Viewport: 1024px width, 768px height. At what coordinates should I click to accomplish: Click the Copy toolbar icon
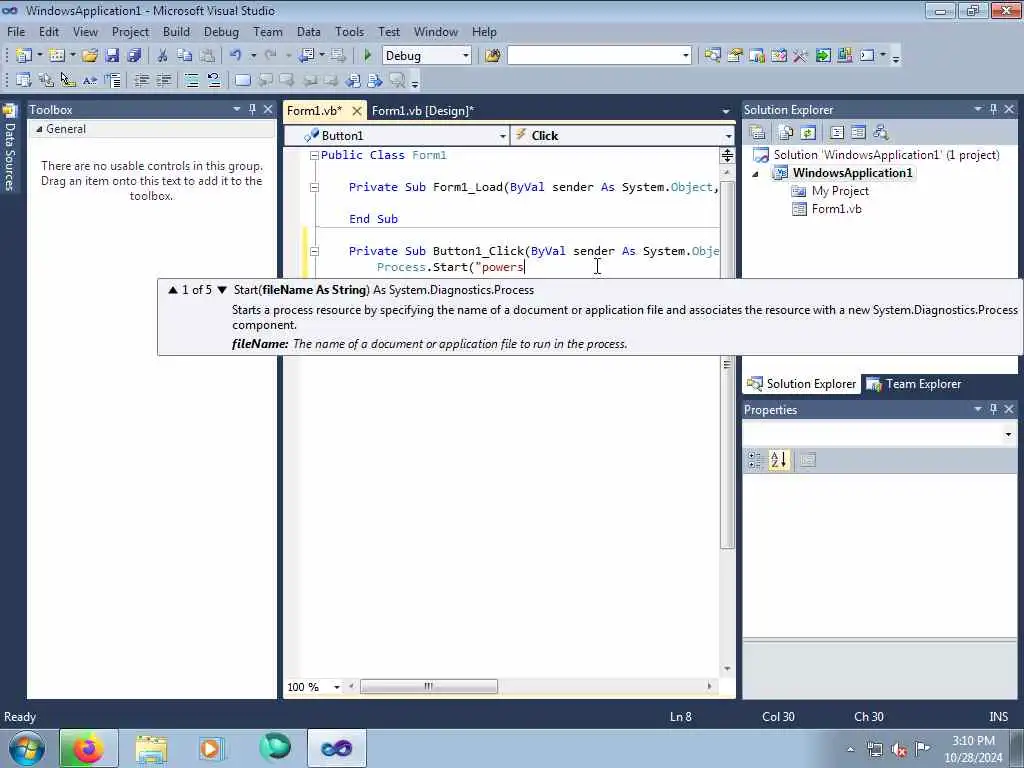click(x=185, y=56)
